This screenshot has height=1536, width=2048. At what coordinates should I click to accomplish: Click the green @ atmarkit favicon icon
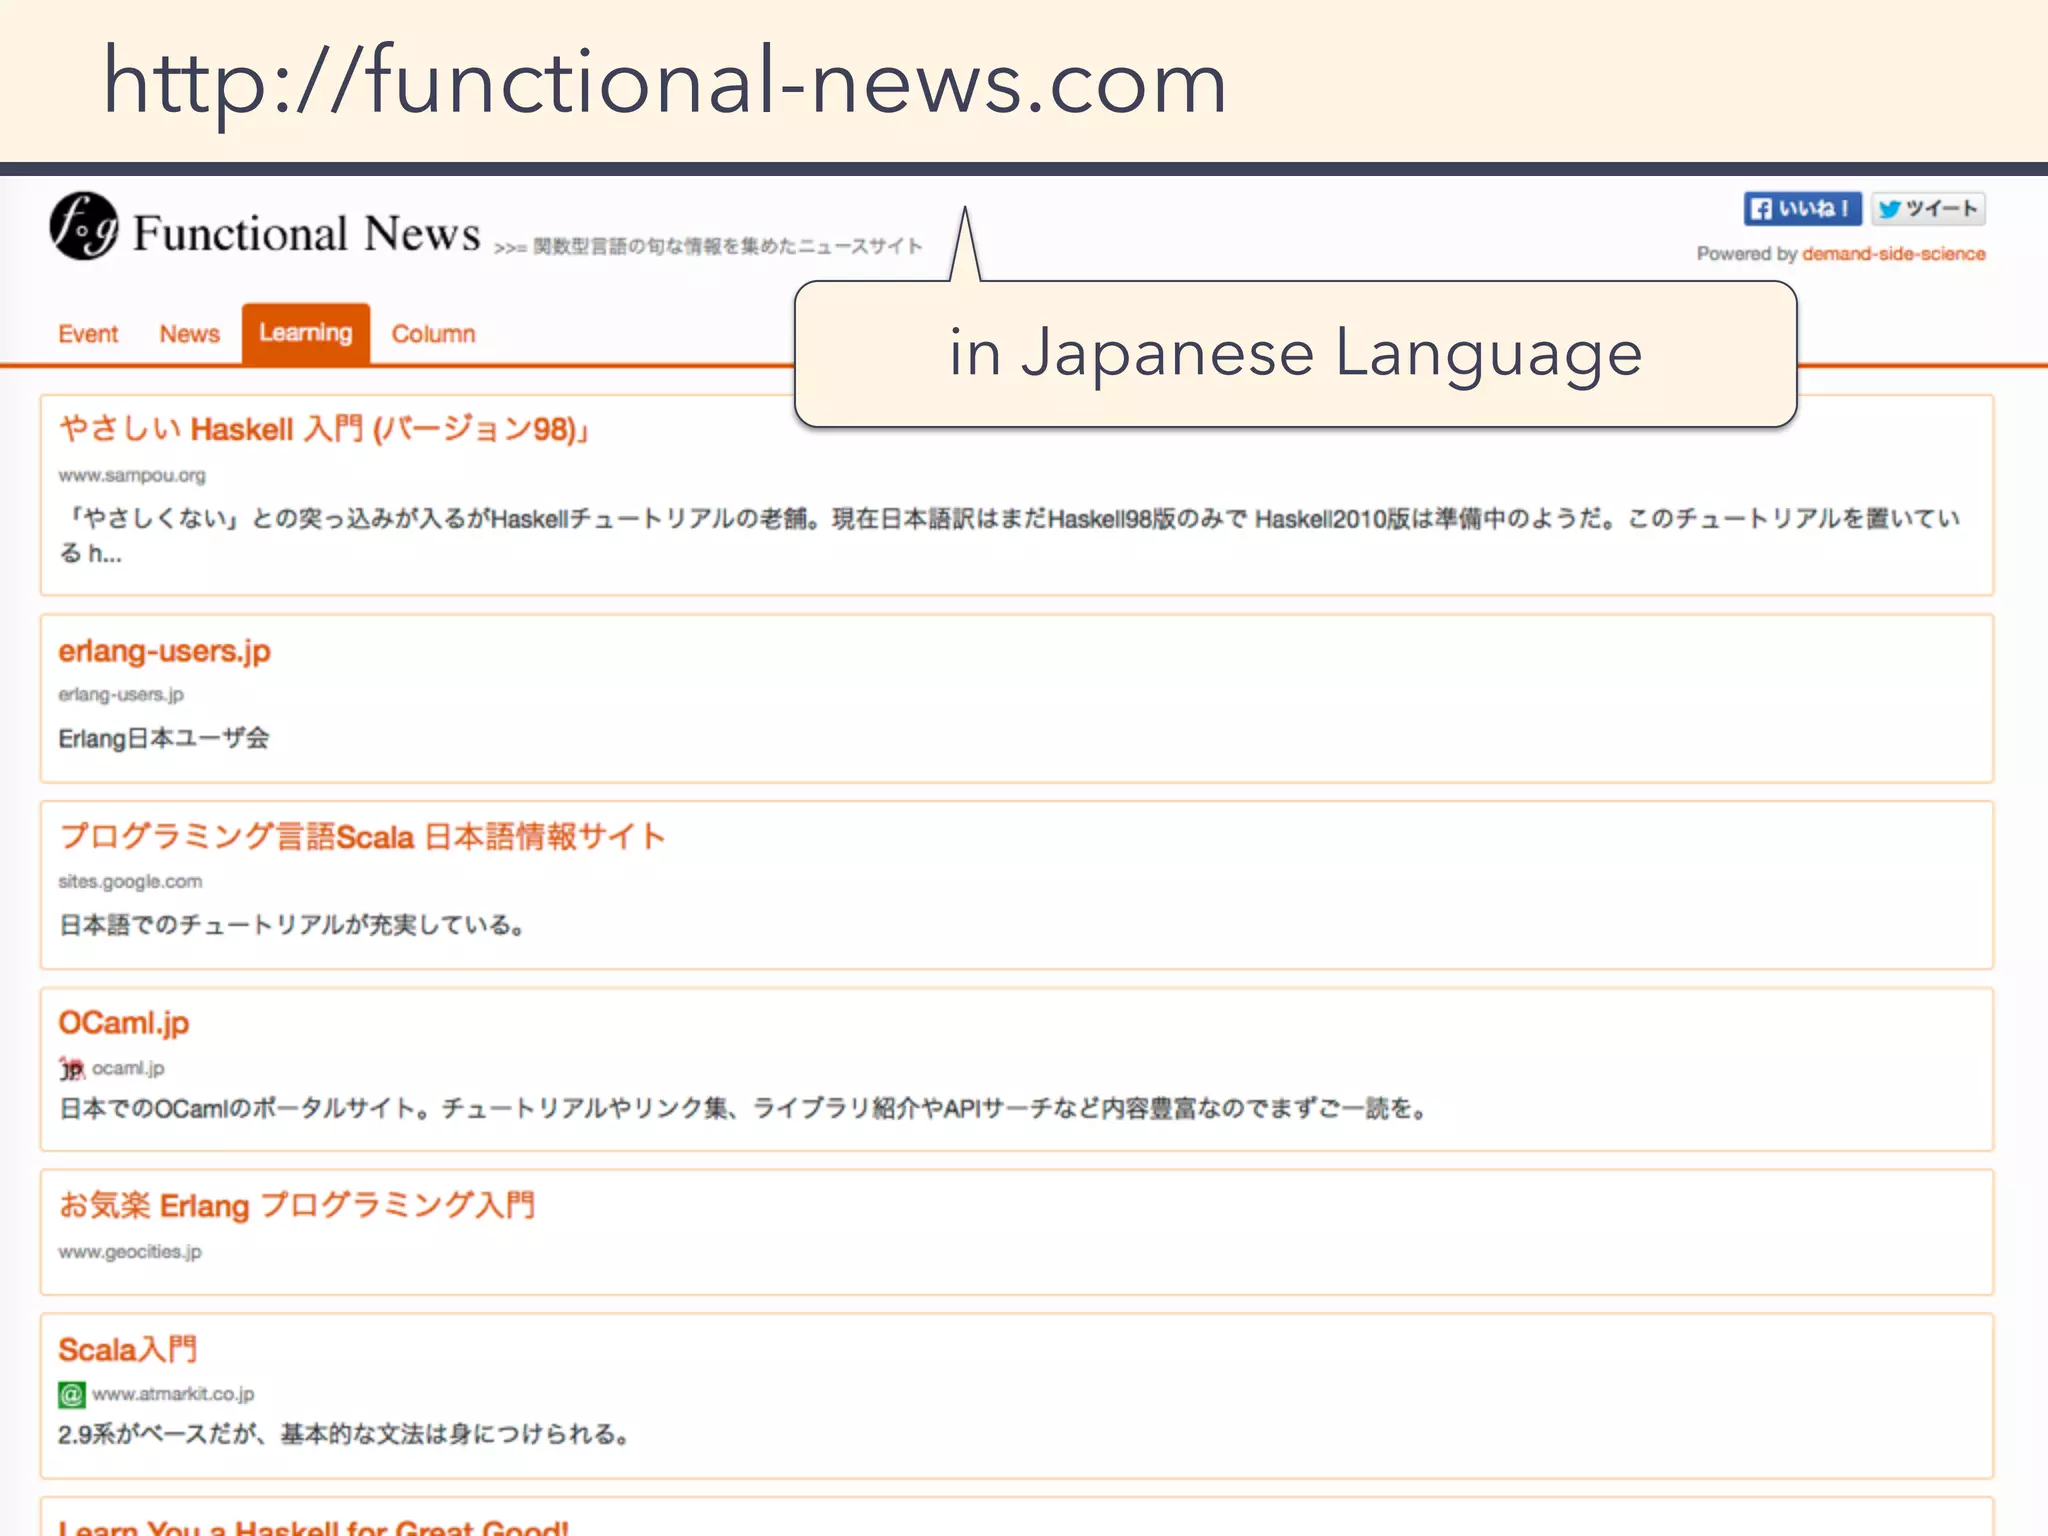[x=71, y=1394]
